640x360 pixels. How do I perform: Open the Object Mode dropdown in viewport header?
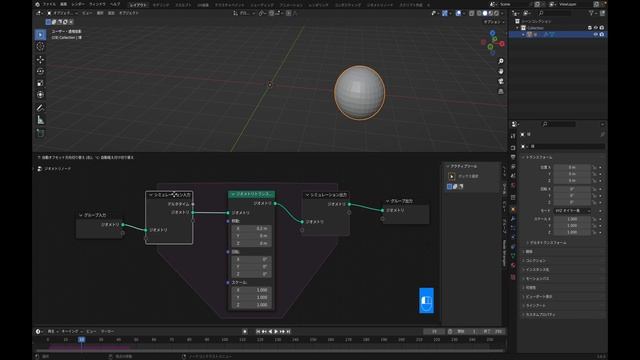62,13
